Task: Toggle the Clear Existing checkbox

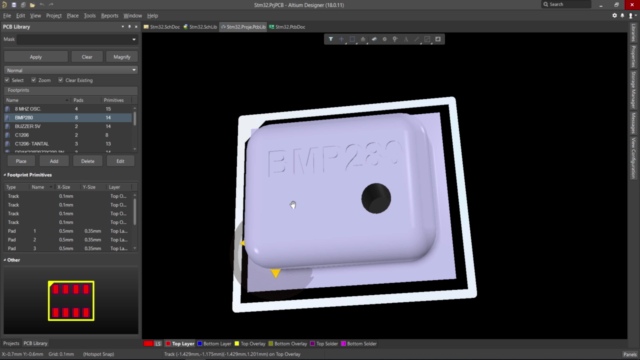Action: pos(60,80)
